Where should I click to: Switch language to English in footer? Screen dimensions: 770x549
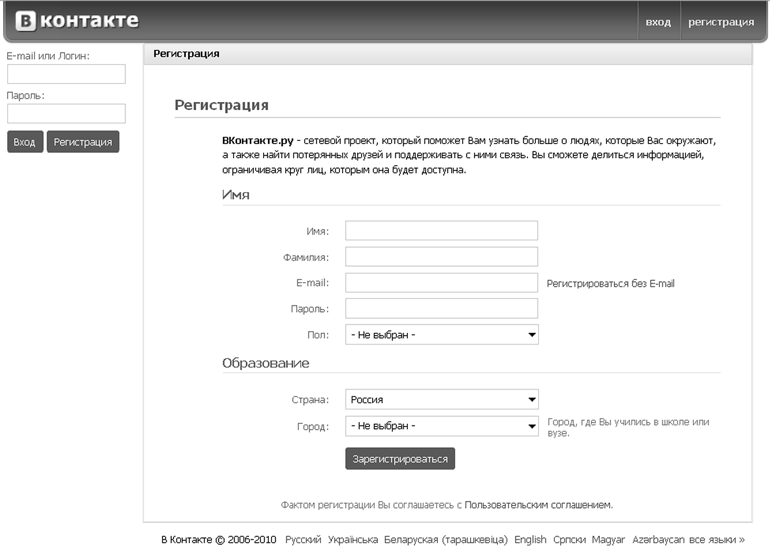[x=530, y=540]
